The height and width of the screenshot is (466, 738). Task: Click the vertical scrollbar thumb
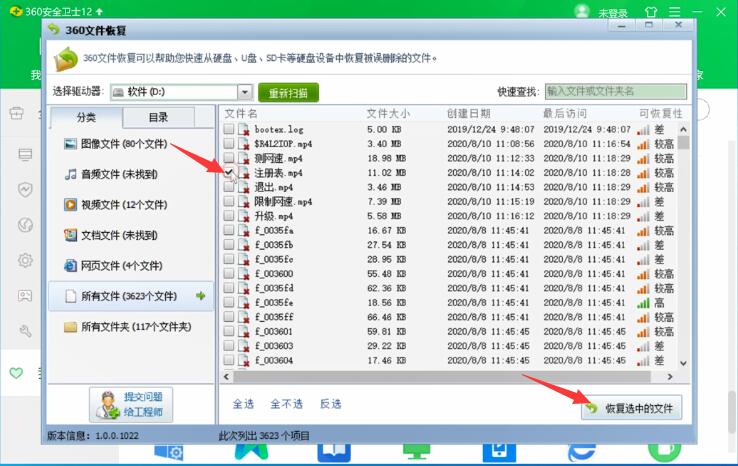(683, 143)
